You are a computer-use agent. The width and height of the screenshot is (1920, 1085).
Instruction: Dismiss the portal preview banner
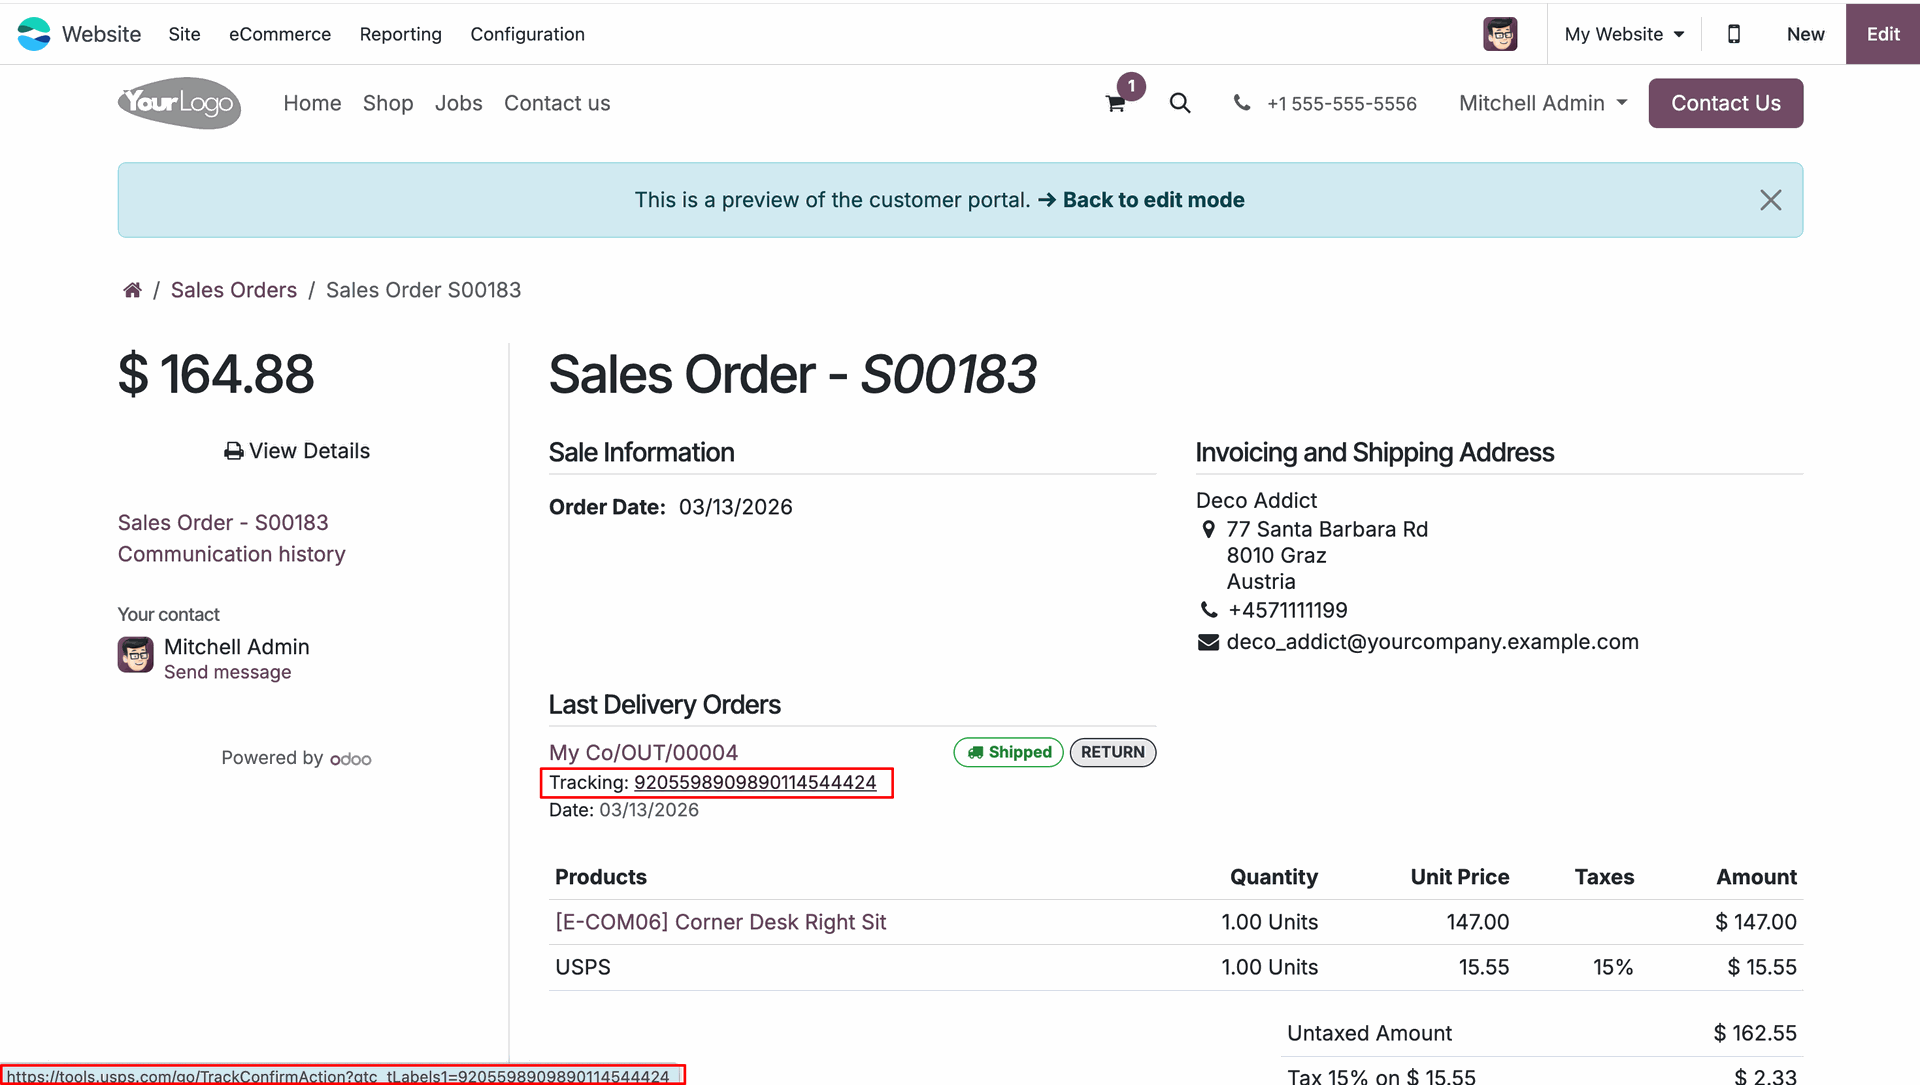tap(1771, 200)
